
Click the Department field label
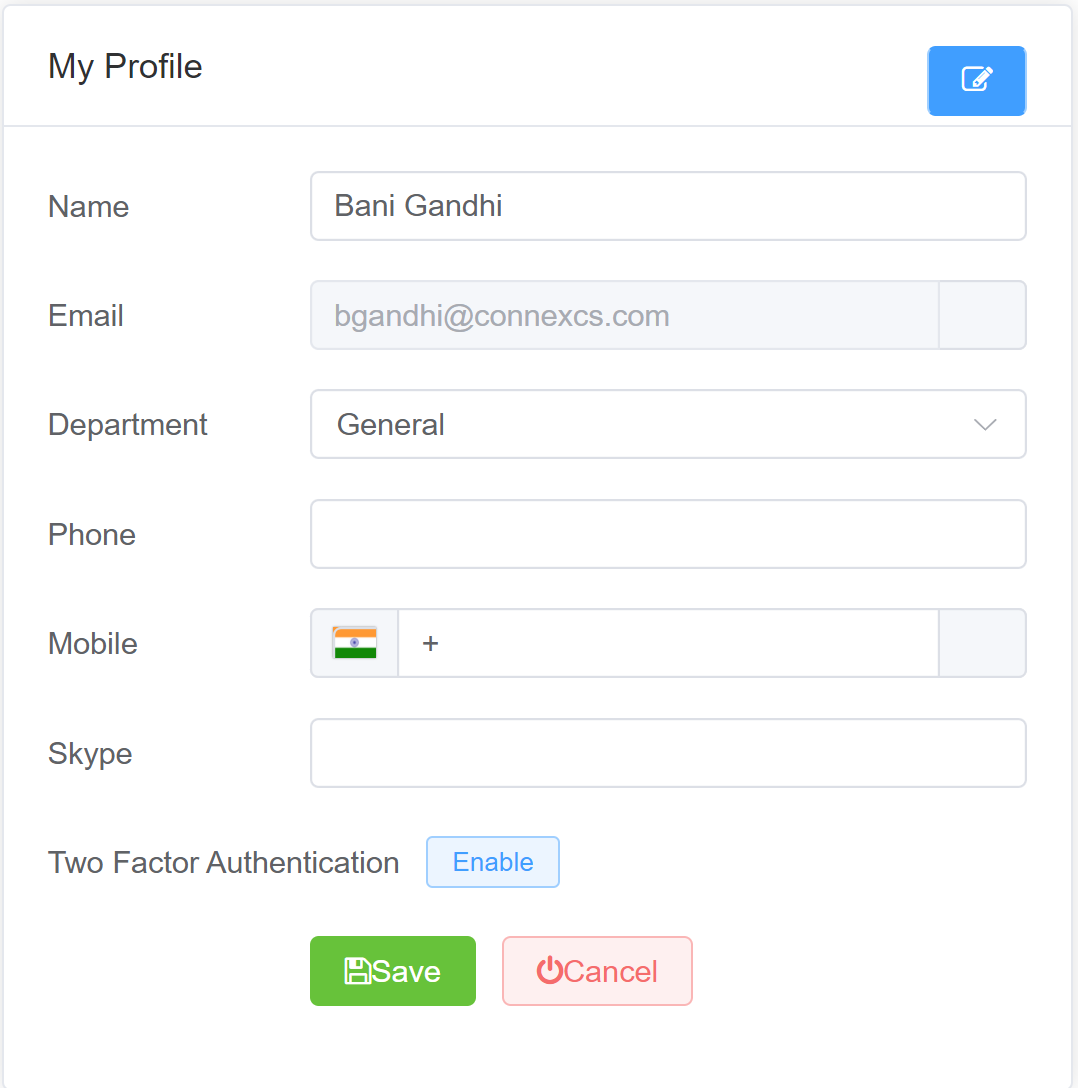[x=128, y=424]
